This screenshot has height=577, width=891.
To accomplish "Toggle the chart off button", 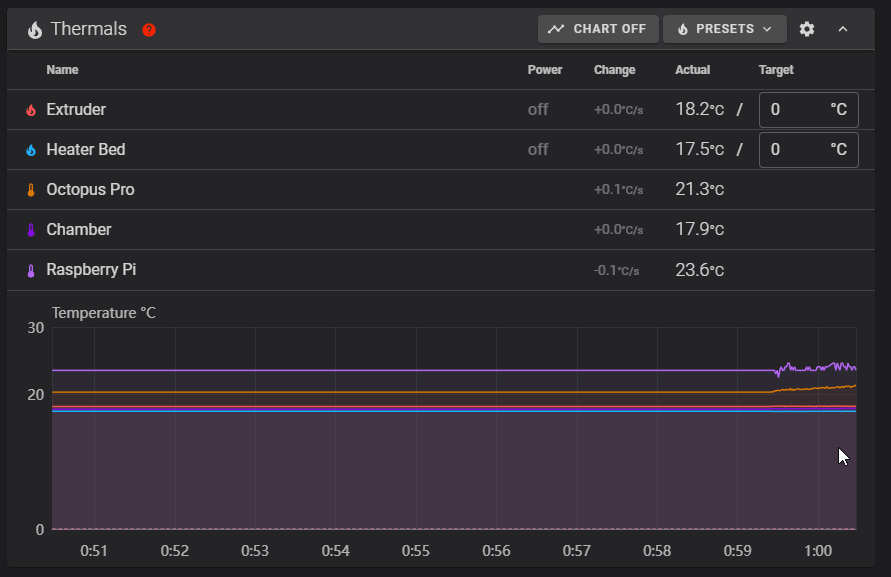I will (598, 29).
